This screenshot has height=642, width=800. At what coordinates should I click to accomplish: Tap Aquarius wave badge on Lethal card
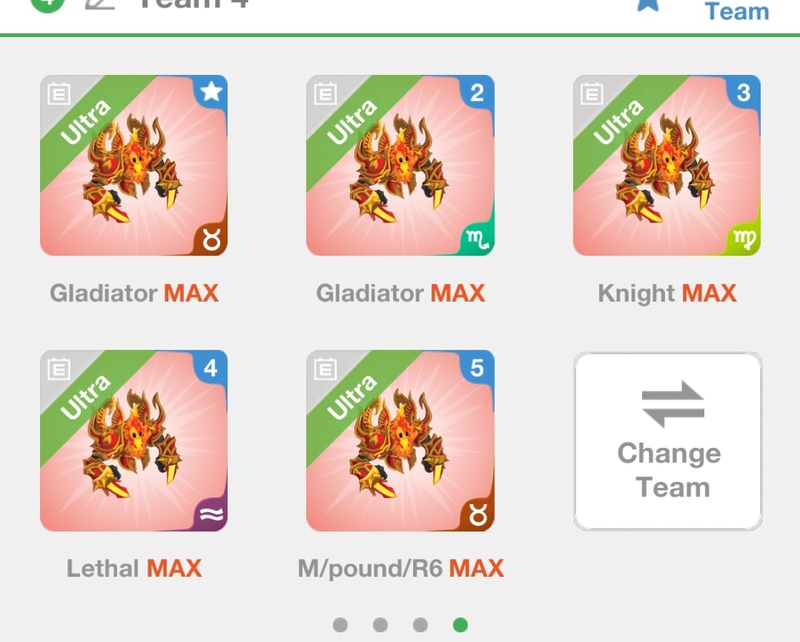coord(212,515)
